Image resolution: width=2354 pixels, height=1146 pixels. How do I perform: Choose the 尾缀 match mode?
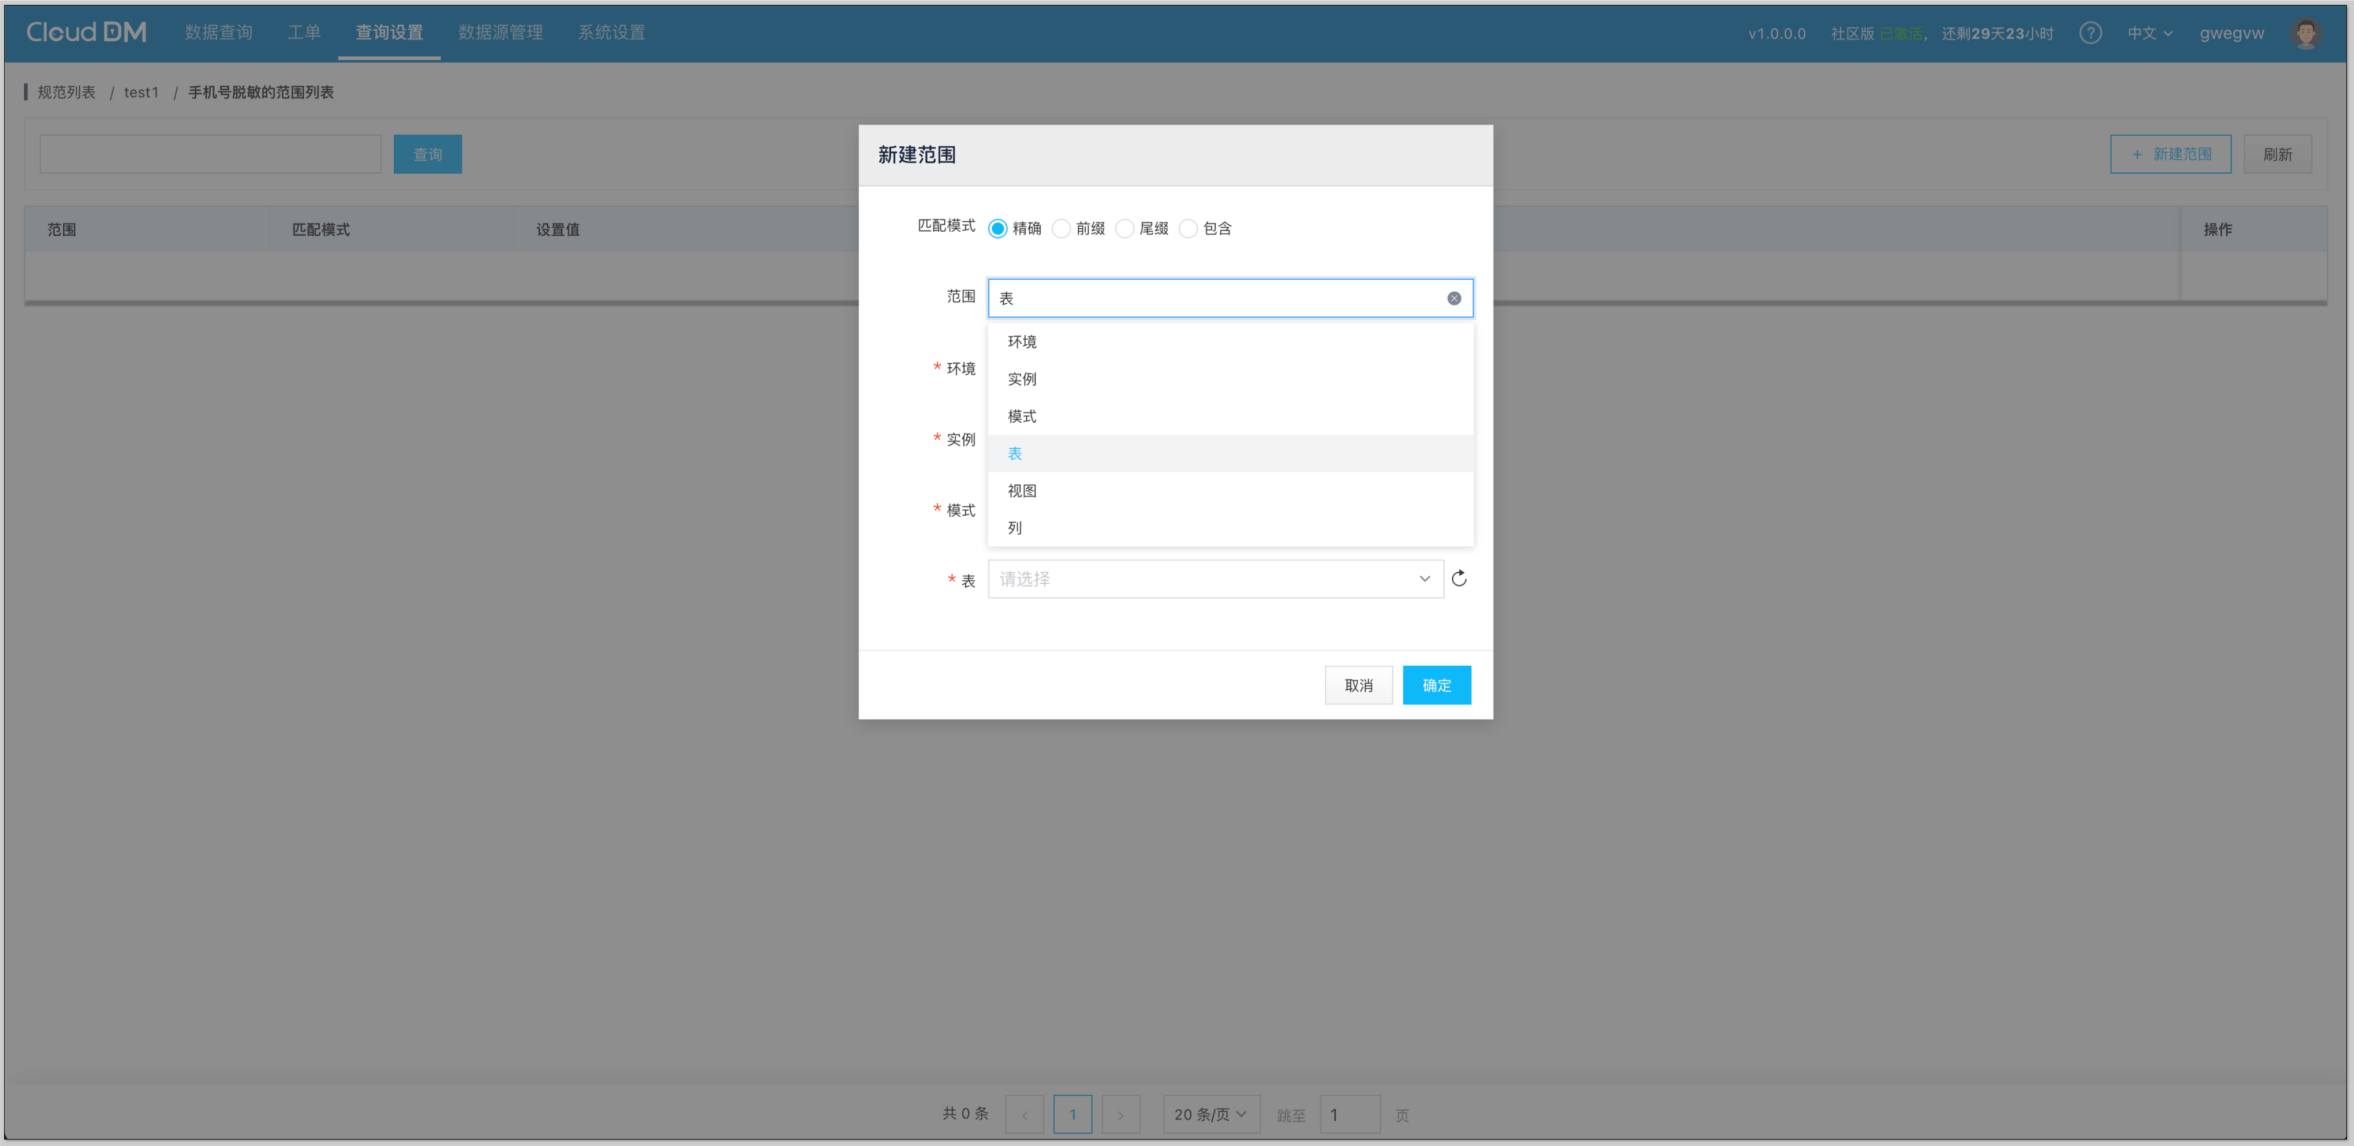pyautogui.click(x=1125, y=229)
